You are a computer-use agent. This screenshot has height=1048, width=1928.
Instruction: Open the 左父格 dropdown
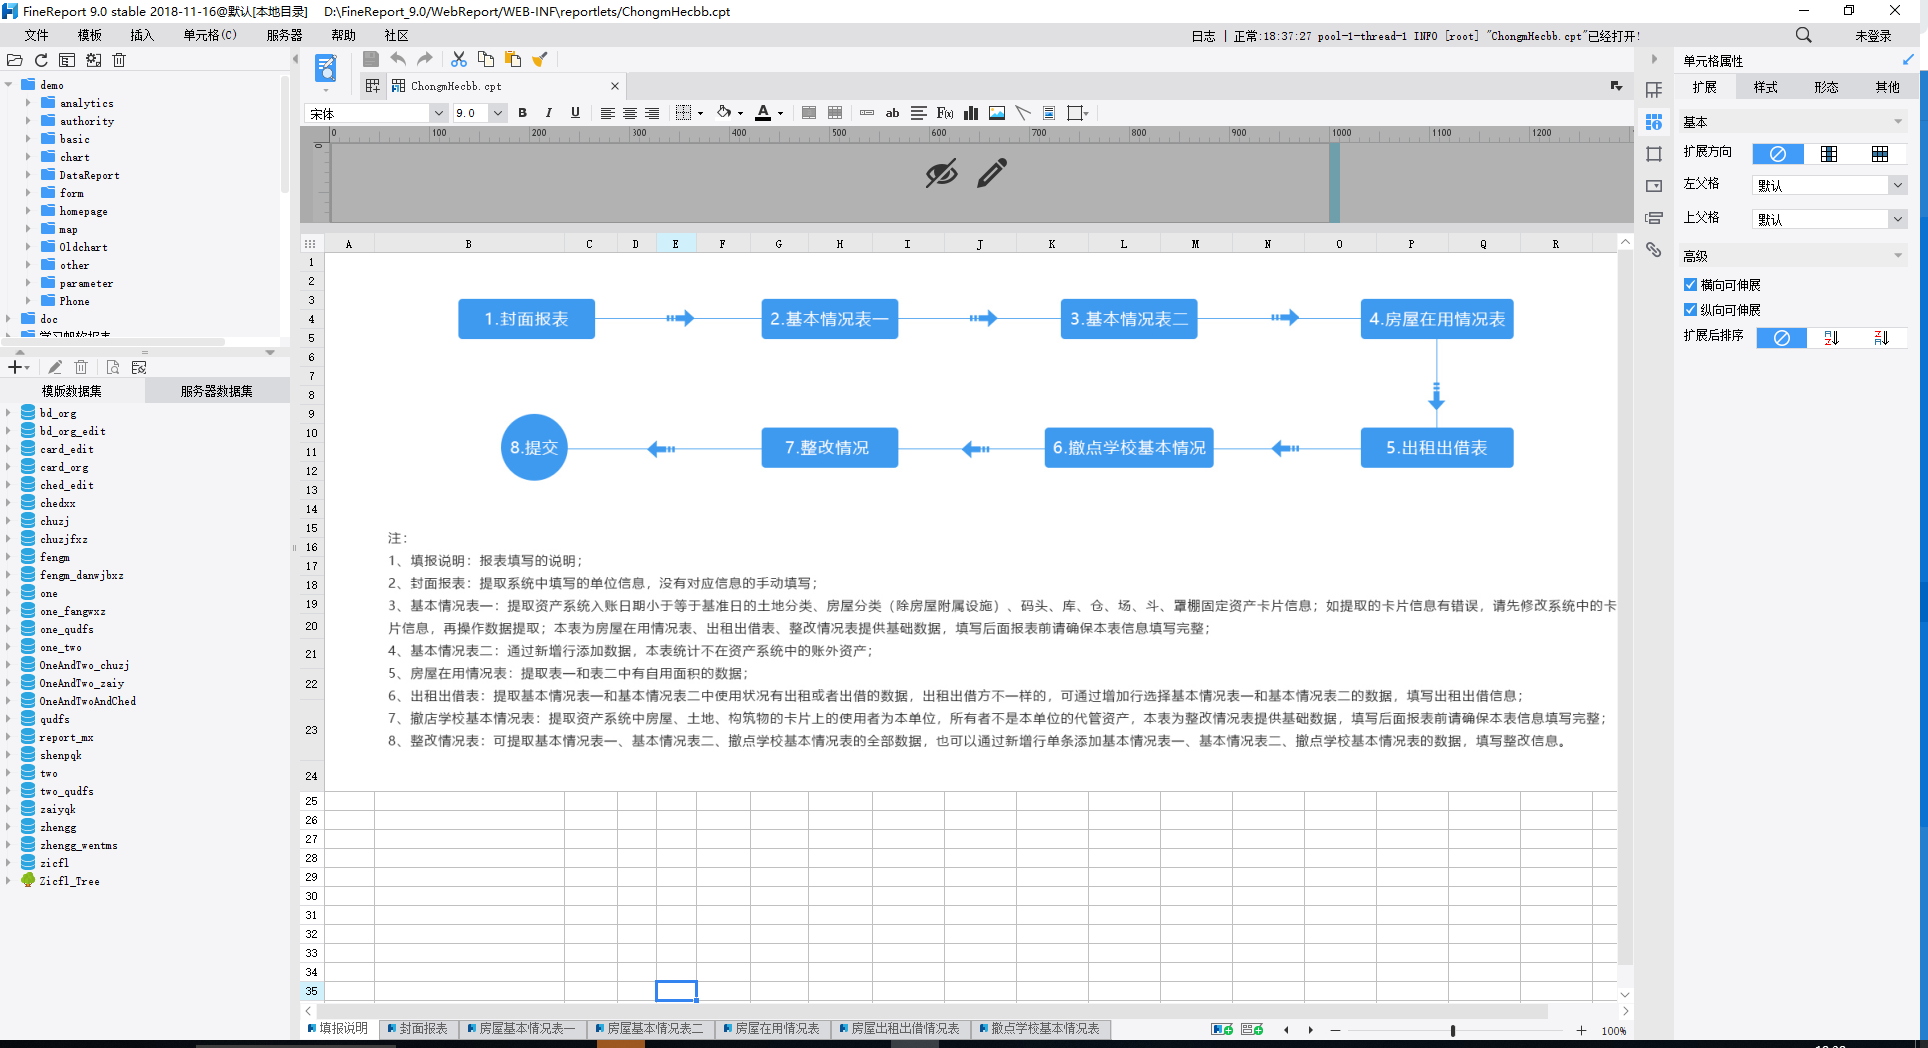(x=1896, y=185)
